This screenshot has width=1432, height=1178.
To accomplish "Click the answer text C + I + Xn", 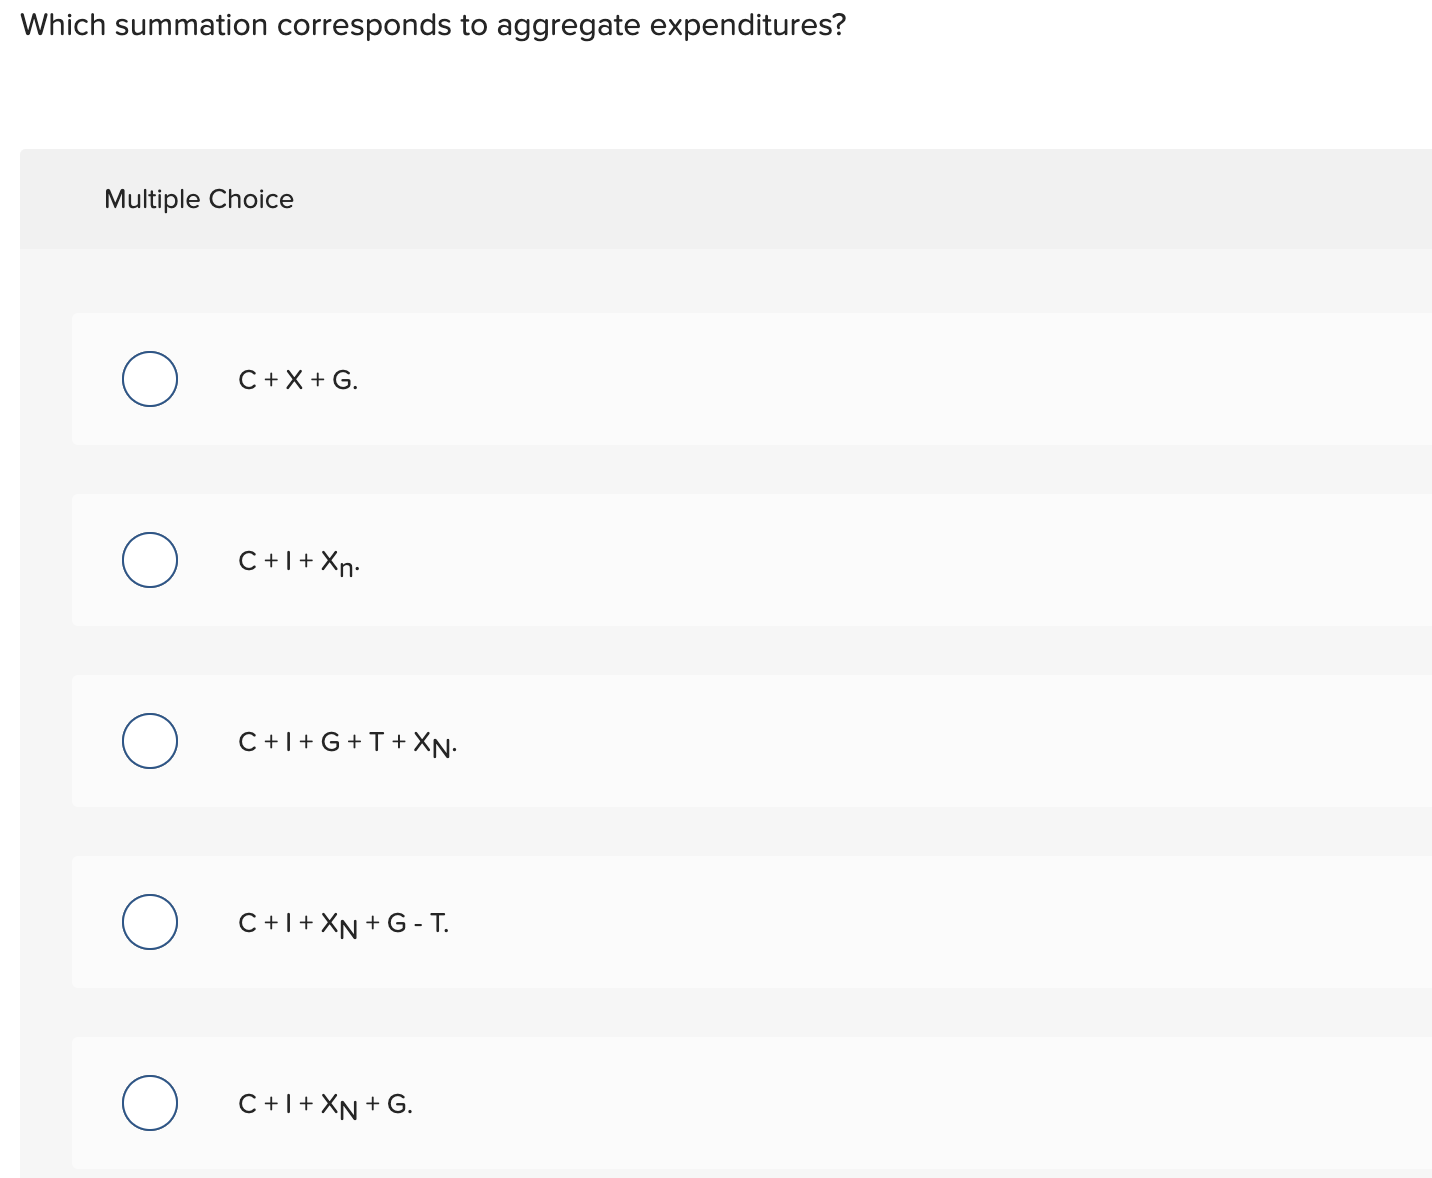I will (297, 561).
